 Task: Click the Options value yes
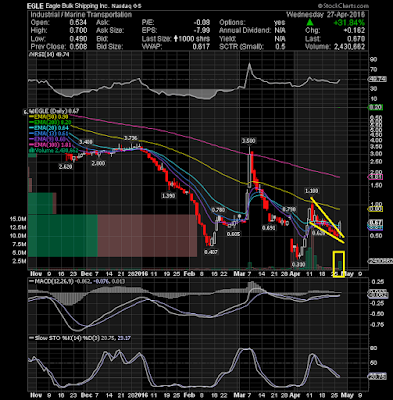[279, 22]
